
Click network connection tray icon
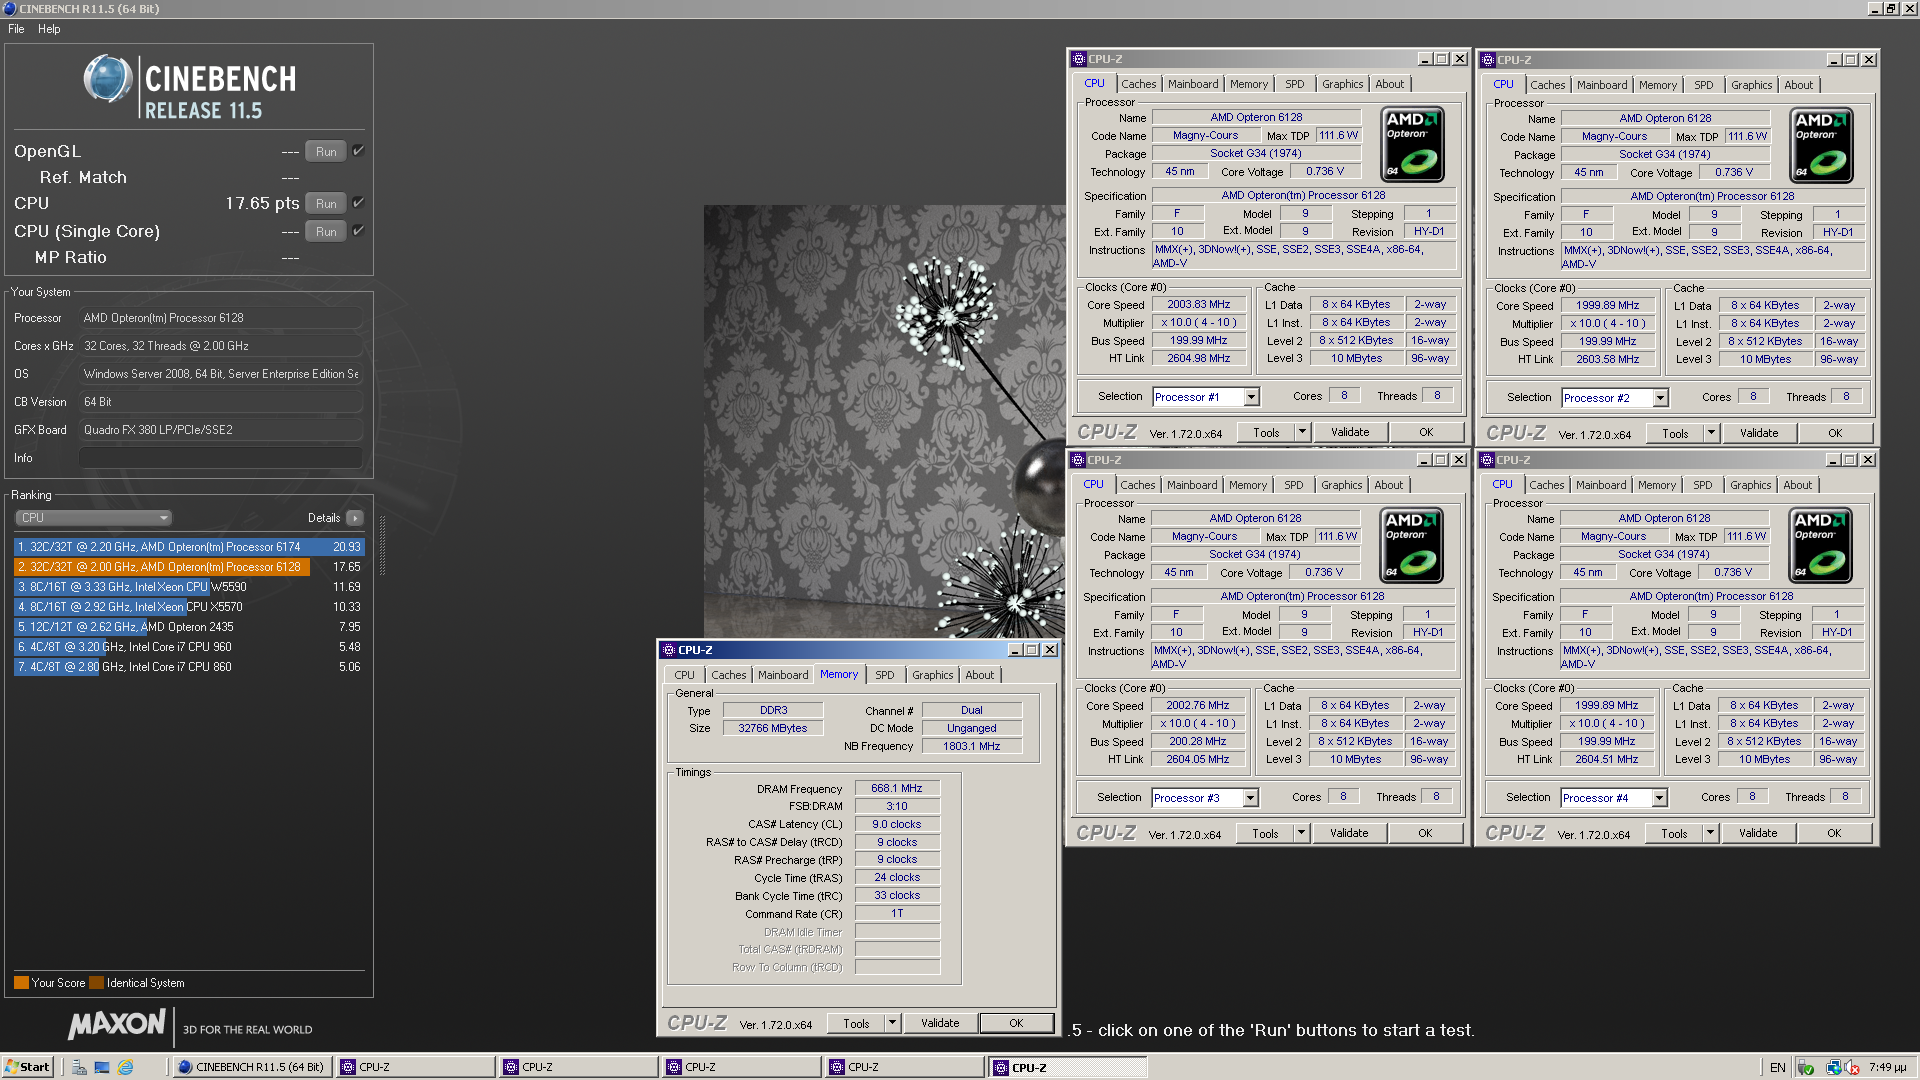coord(1833,1067)
